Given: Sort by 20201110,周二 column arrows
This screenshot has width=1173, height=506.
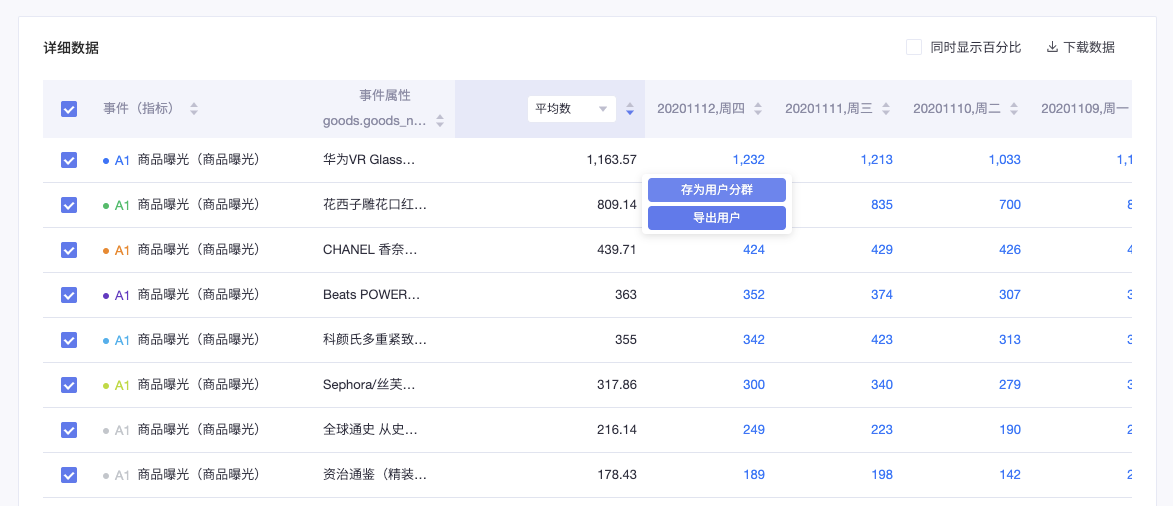Looking at the screenshot, I should pos(1014,109).
